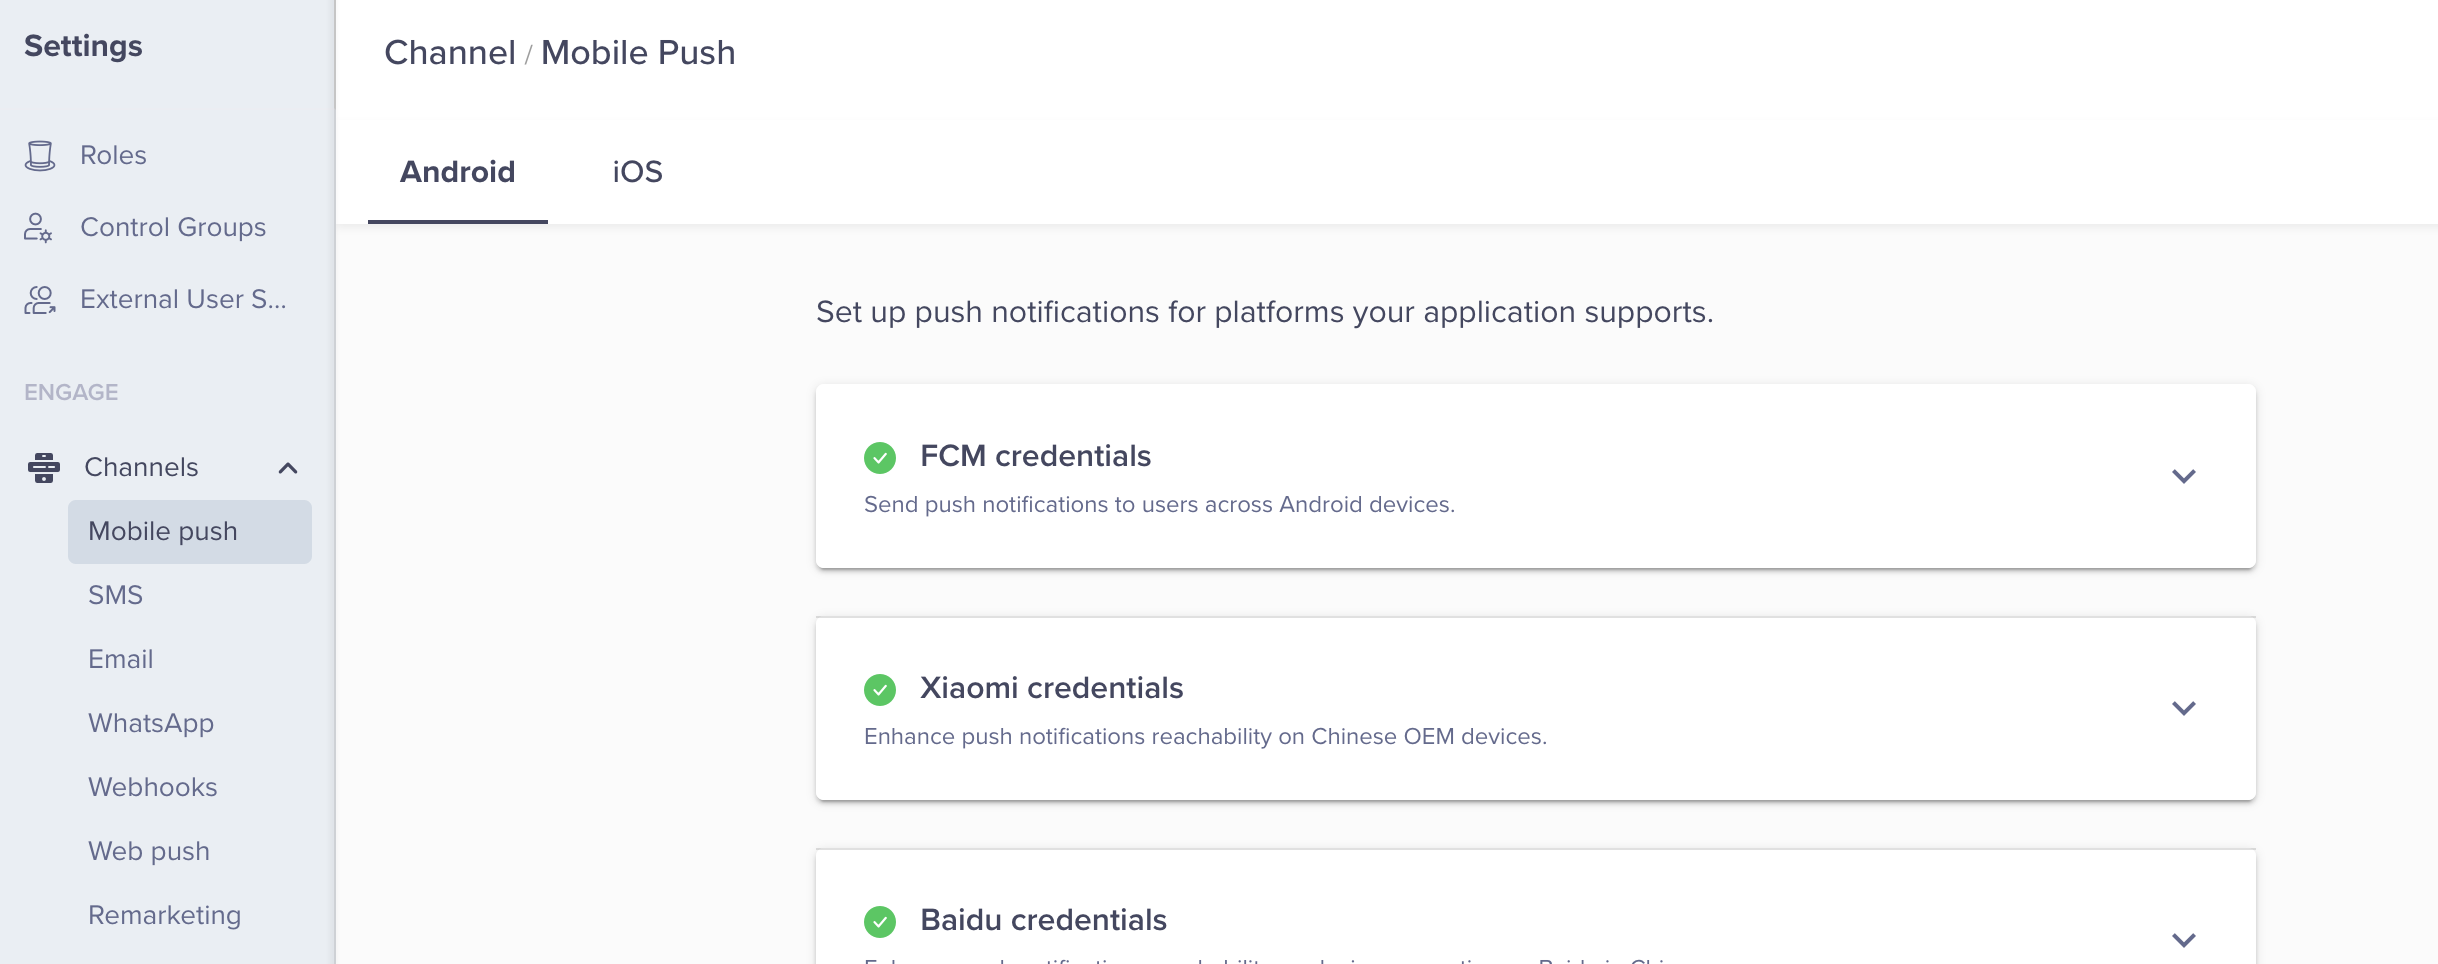Click the Channel breadcrumb link

[450, 52]
